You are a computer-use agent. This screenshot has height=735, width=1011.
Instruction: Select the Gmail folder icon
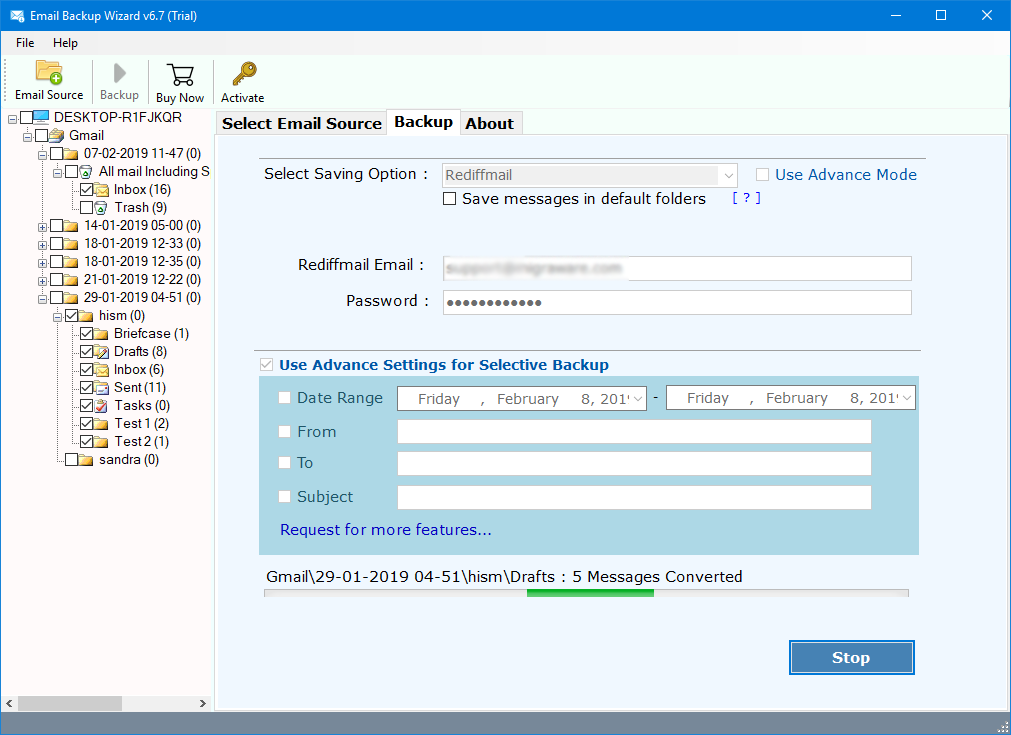(57, 135)
